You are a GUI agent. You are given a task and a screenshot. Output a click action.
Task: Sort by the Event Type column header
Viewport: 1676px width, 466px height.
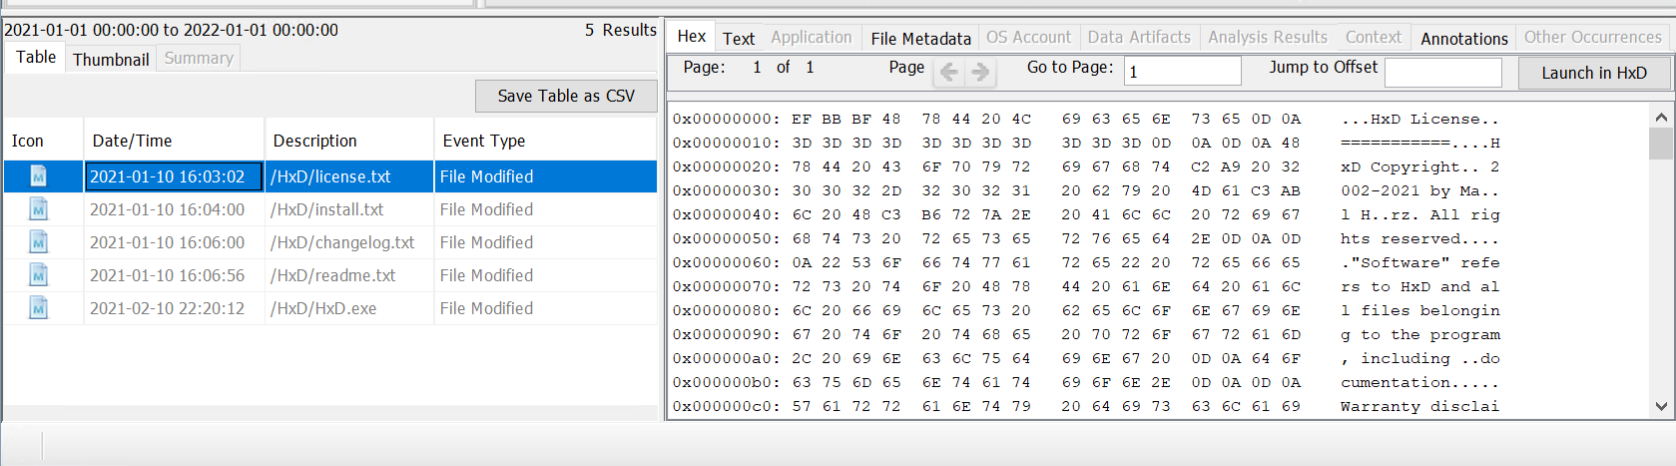tap(545, 141)
